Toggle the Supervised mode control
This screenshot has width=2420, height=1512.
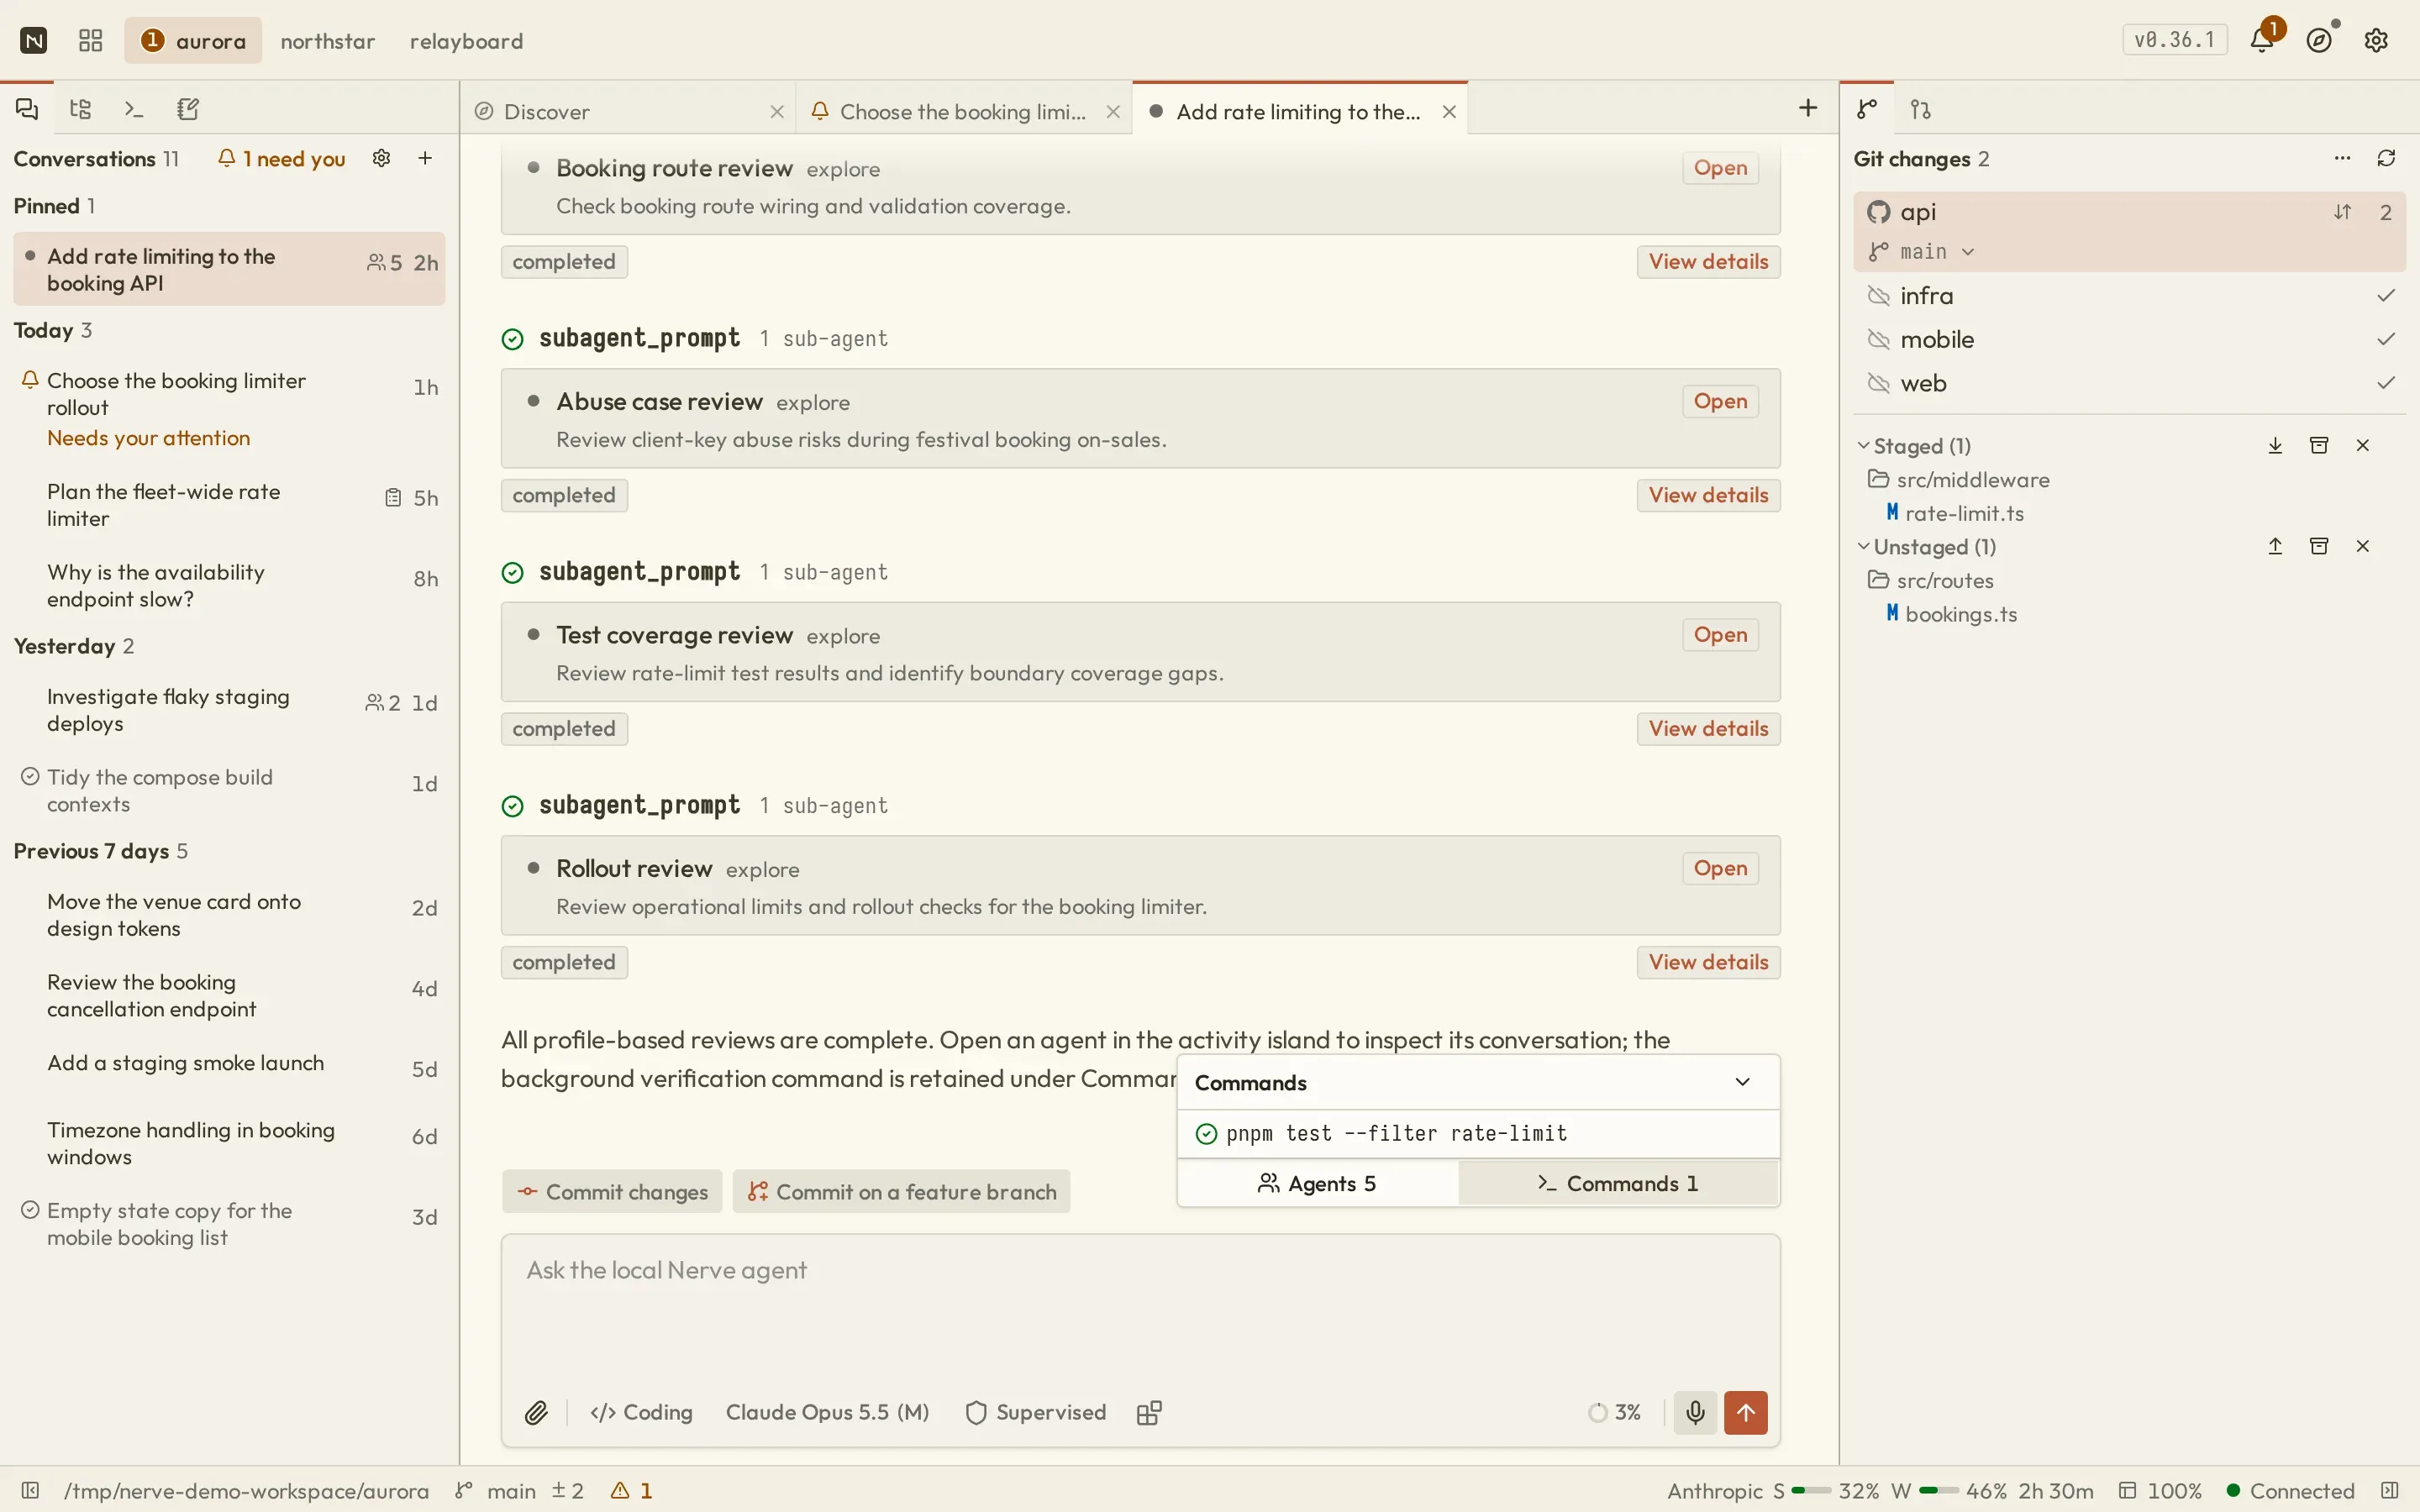pyautogui.click(x=1035, y=1412)
